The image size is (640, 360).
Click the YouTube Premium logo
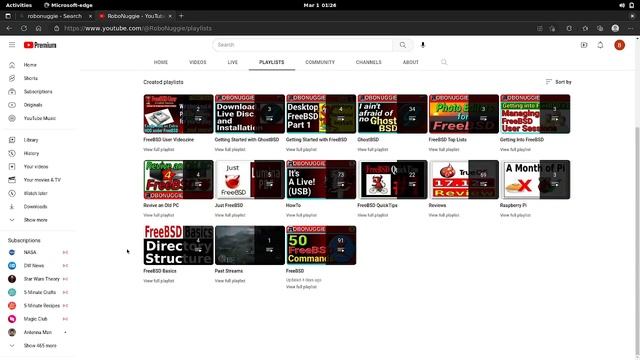40,45
